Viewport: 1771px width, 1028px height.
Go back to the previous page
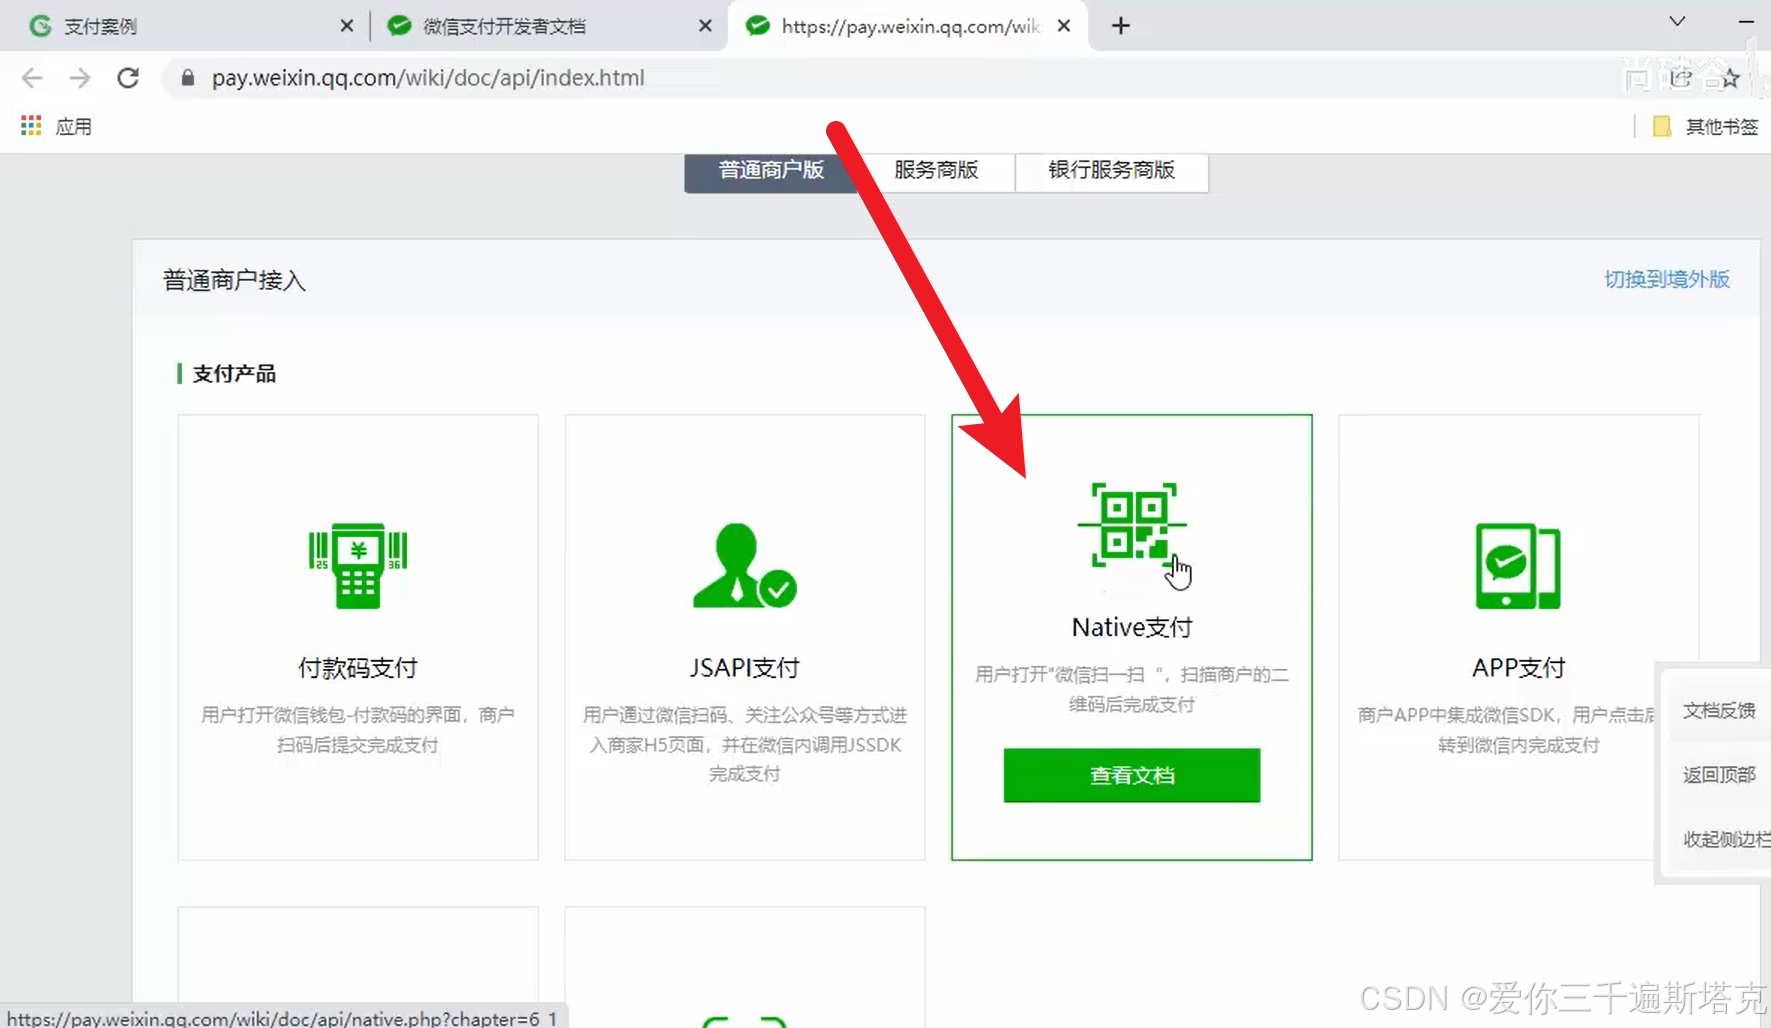[x=32, y=78]
